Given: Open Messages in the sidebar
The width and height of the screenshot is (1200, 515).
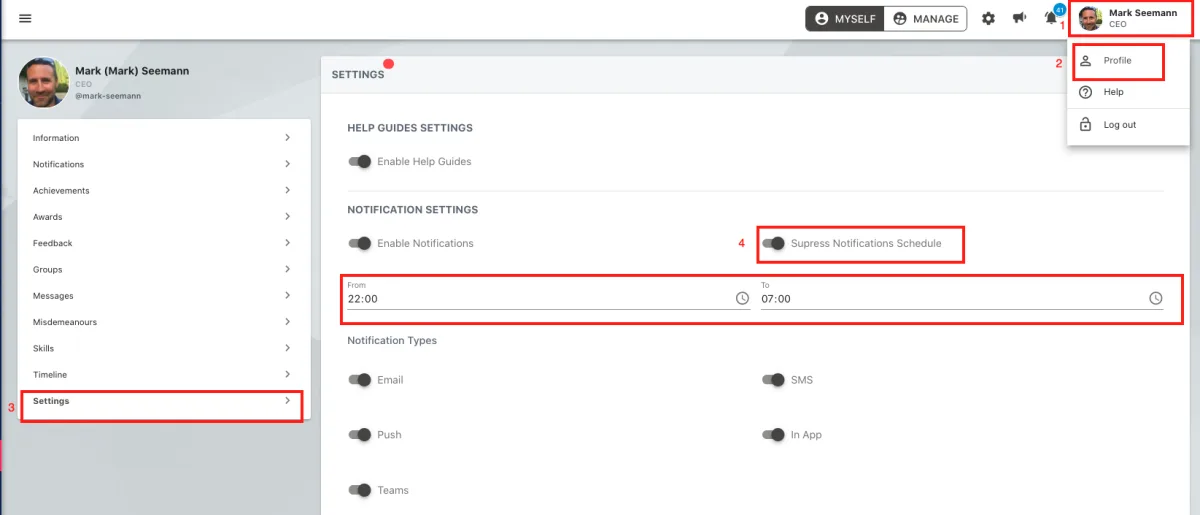Looking at the screenshot, I should pos(165,296).
